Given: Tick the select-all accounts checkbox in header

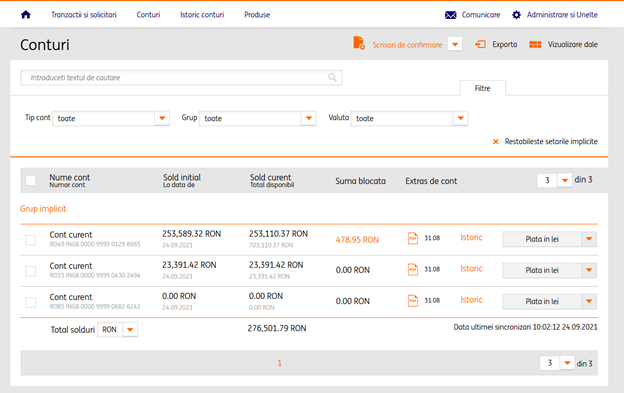Looking at the screenshot, I should pyautogui.click(x=31, y=181).
